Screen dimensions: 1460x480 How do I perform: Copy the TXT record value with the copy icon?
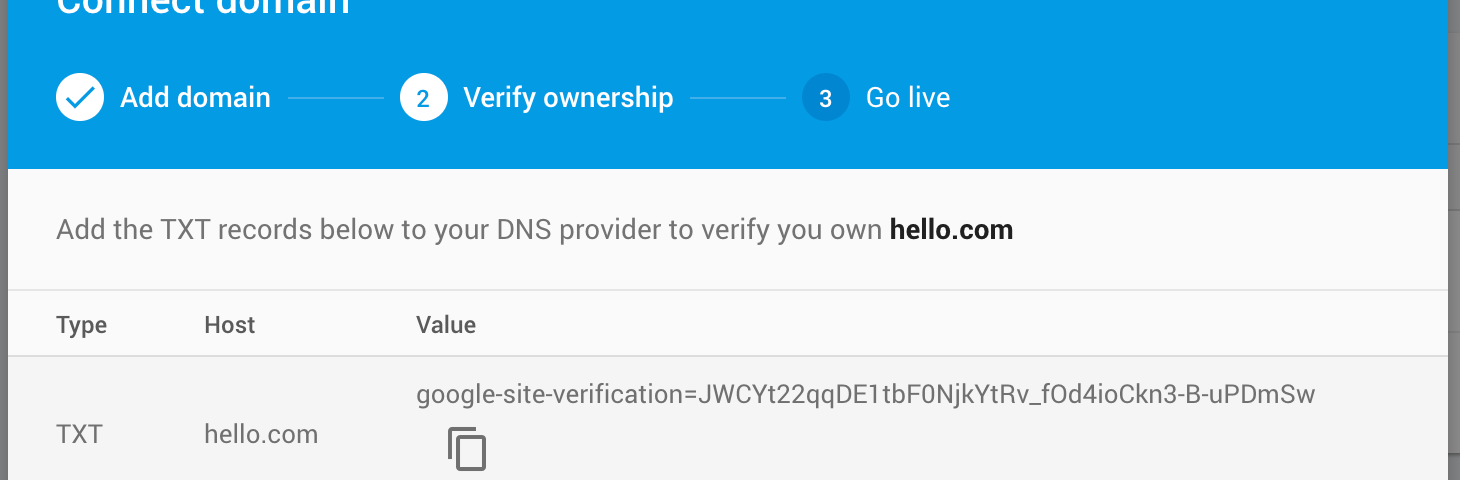(466, 449)
